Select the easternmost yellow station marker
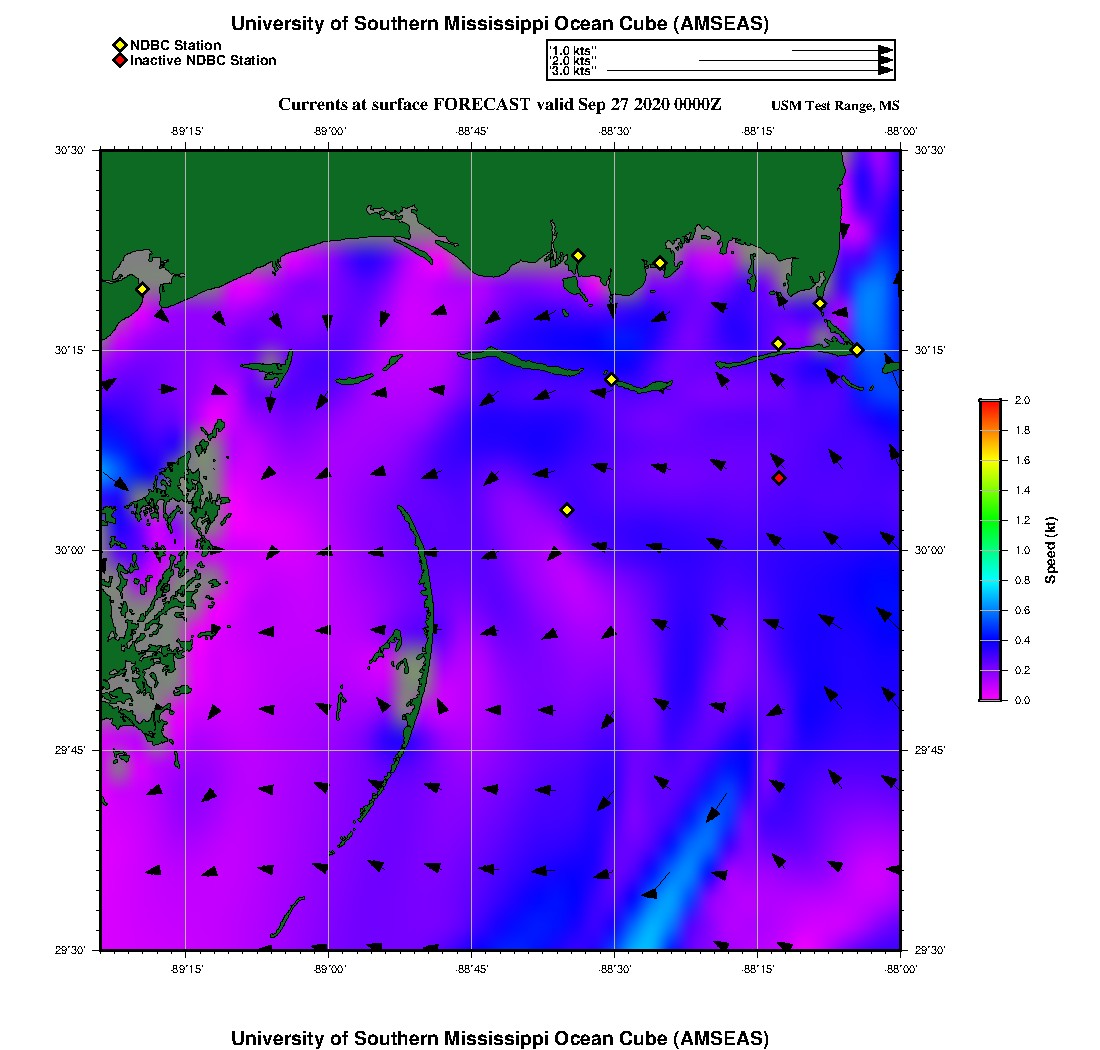The height and width of the screenshot is (1050, 1100). coord(857,349)
